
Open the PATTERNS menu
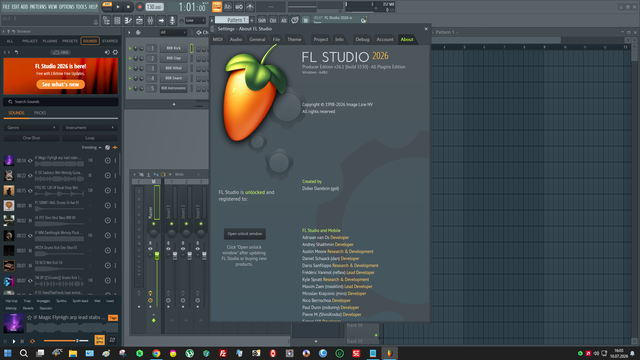(38, 7)
